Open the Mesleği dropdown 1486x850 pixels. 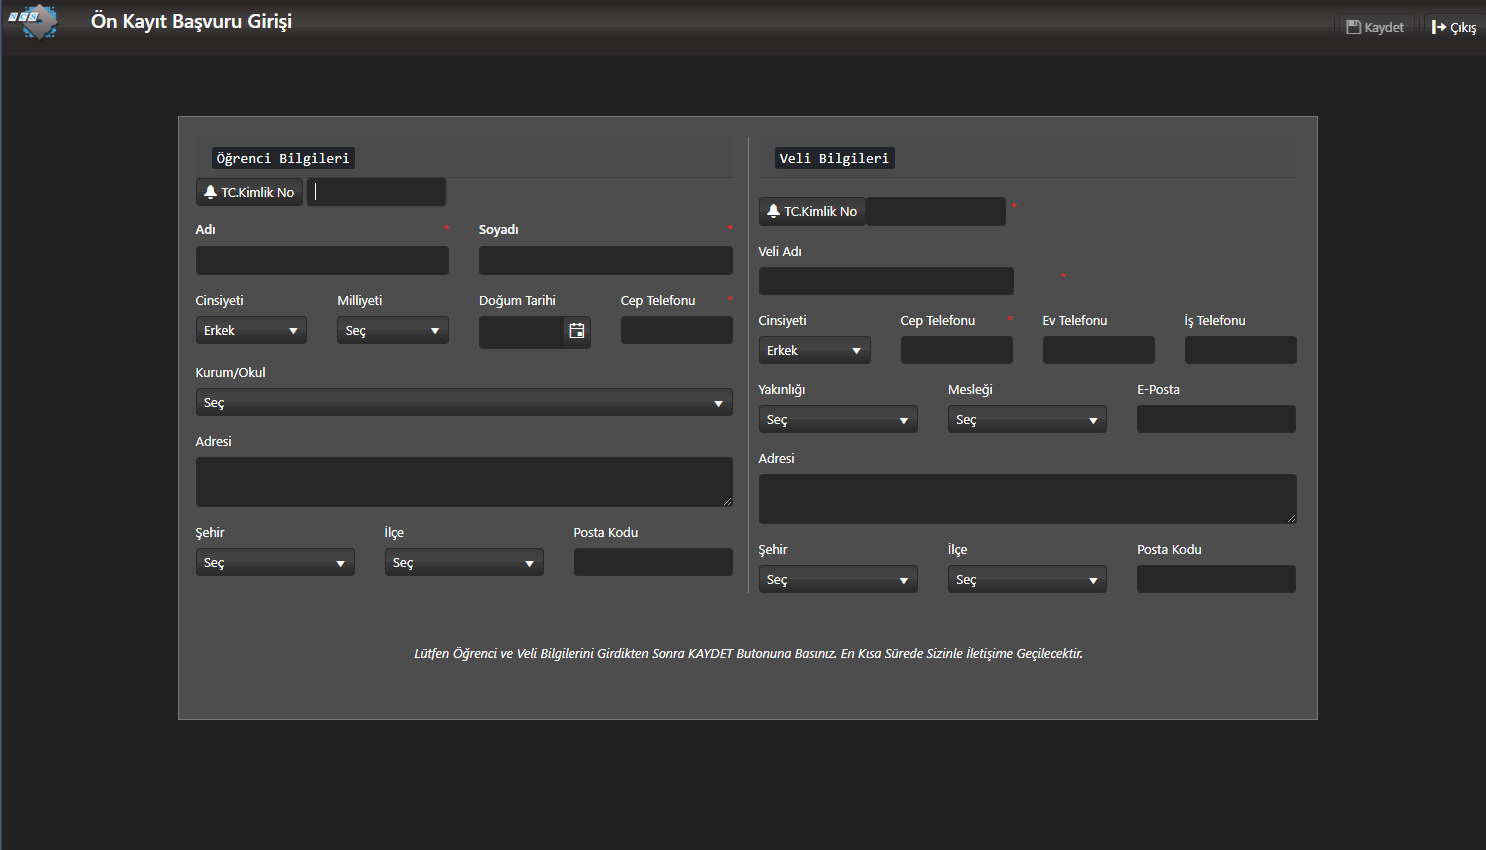[1027, 420]
